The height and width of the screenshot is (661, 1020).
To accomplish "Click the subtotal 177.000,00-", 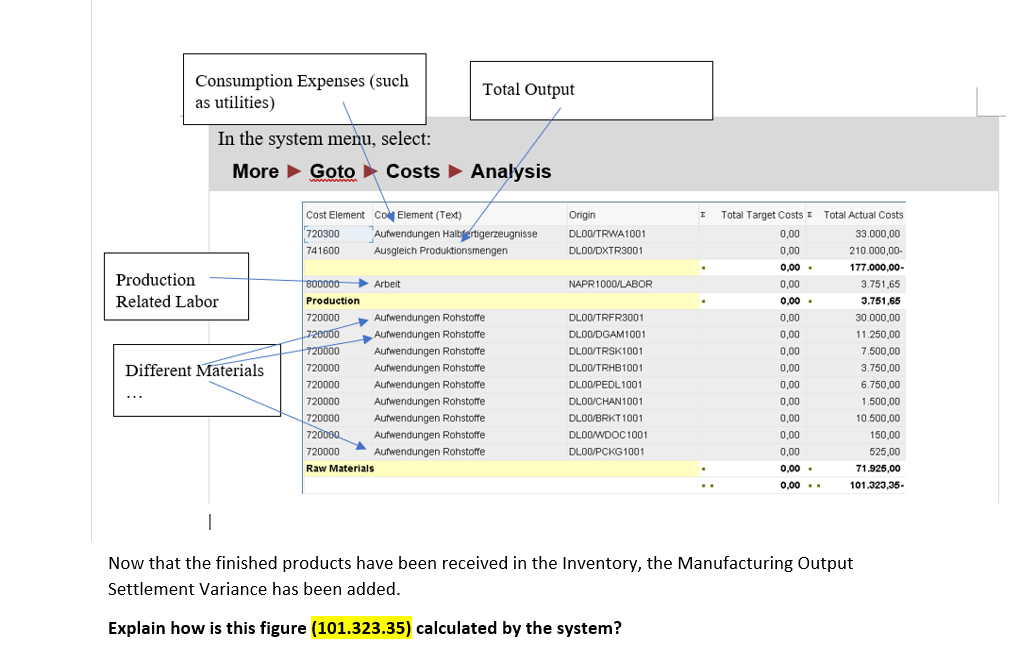I will 876,267.
